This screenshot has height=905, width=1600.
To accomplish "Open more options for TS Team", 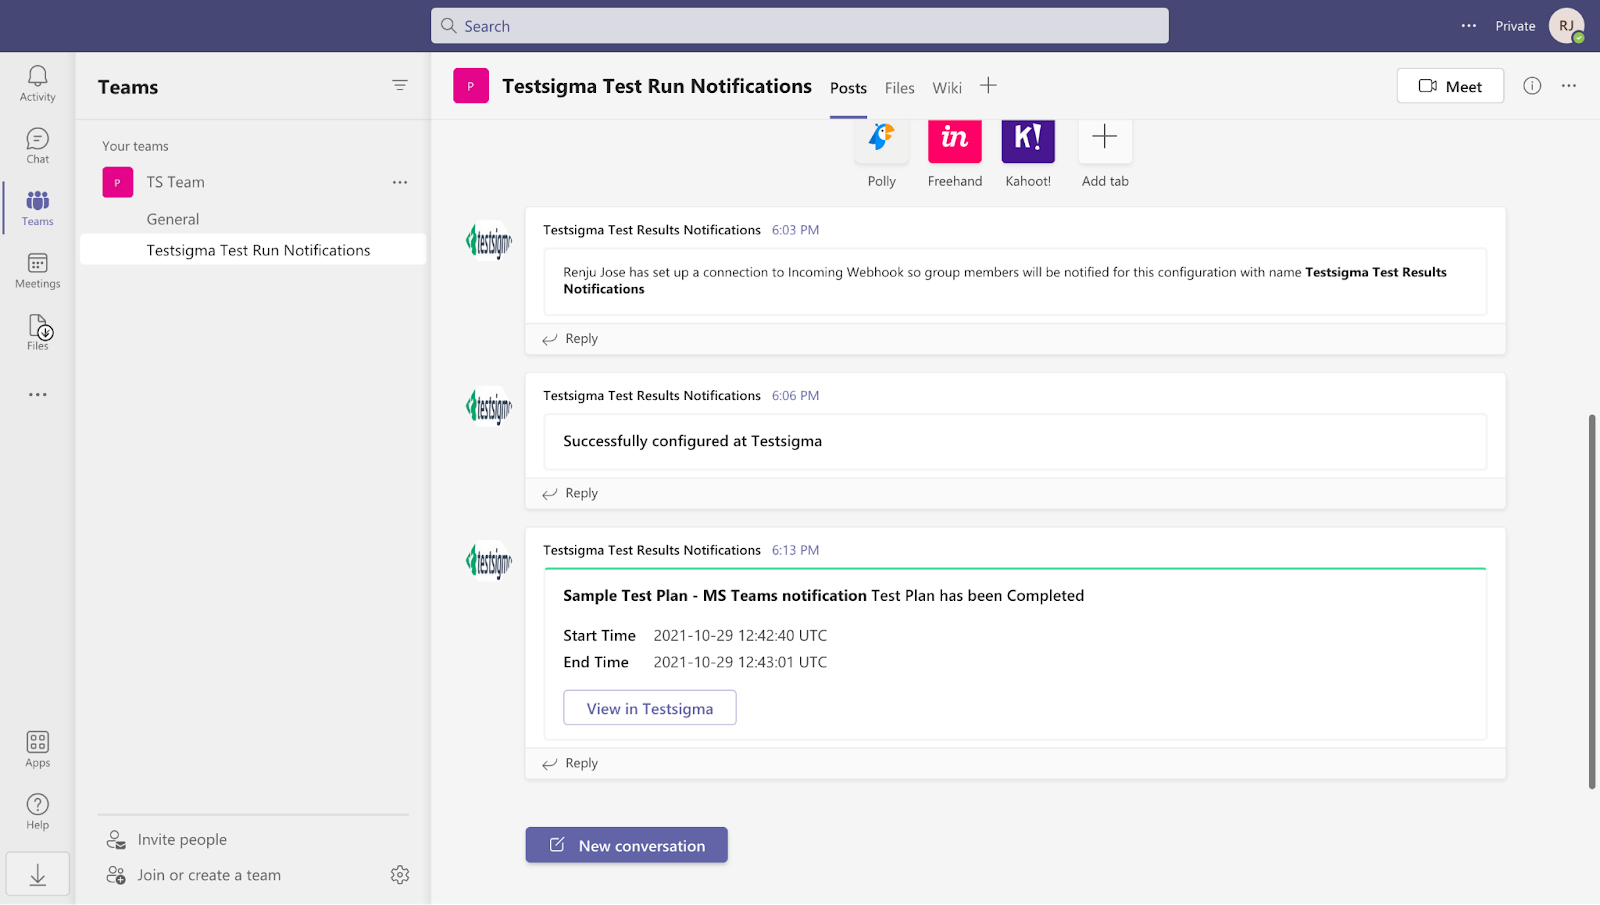I will 400,182.
